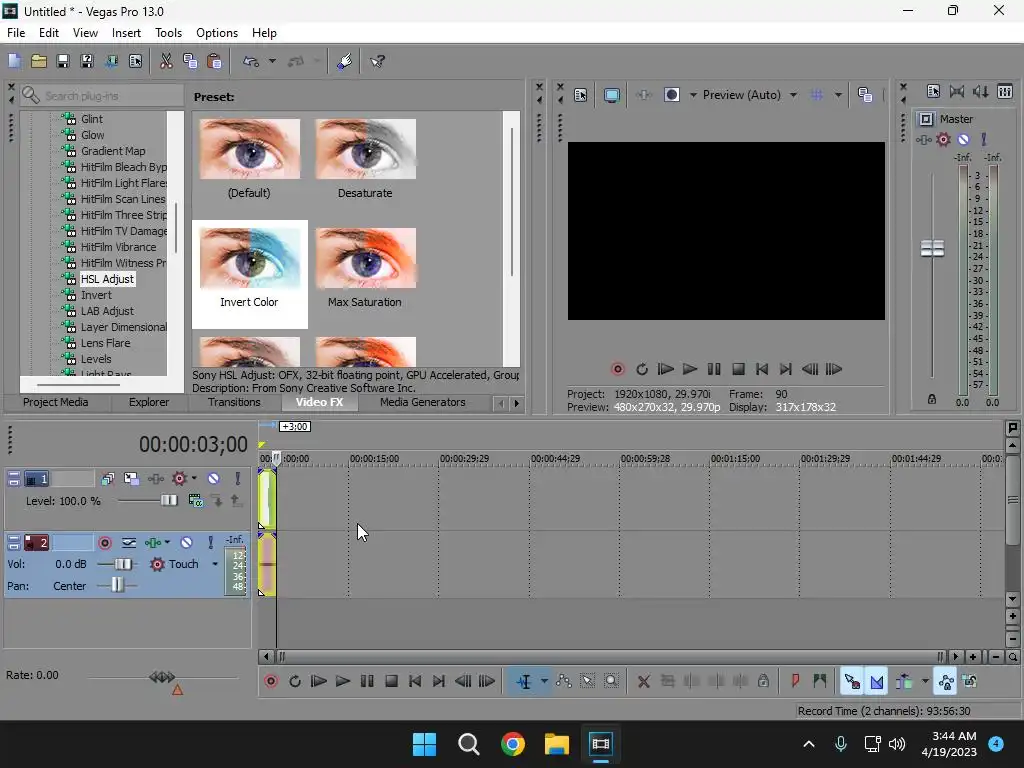Open audio track 2 FX dropdown arrow

pyautogui.click(x=167, y=543)
